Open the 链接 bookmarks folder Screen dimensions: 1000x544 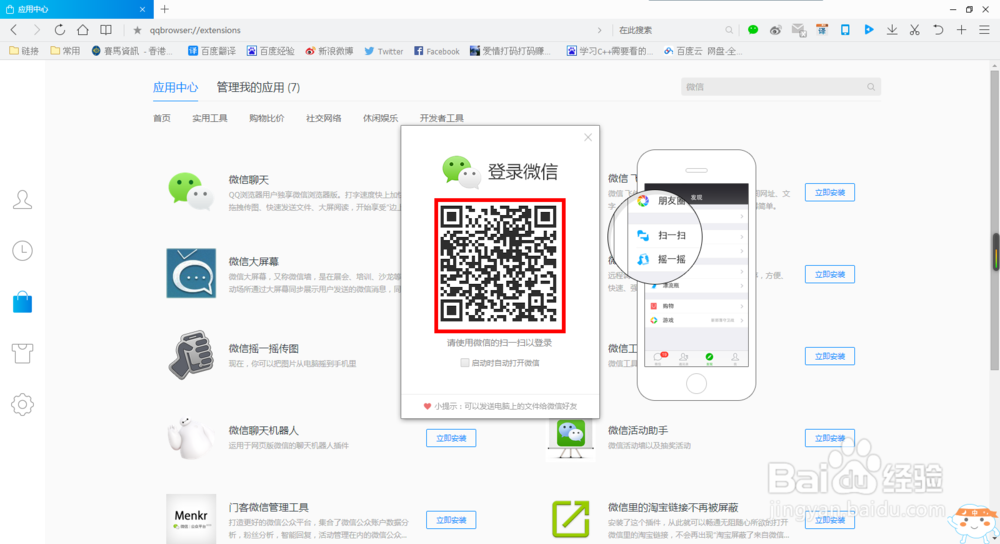[x=24, y=51]
